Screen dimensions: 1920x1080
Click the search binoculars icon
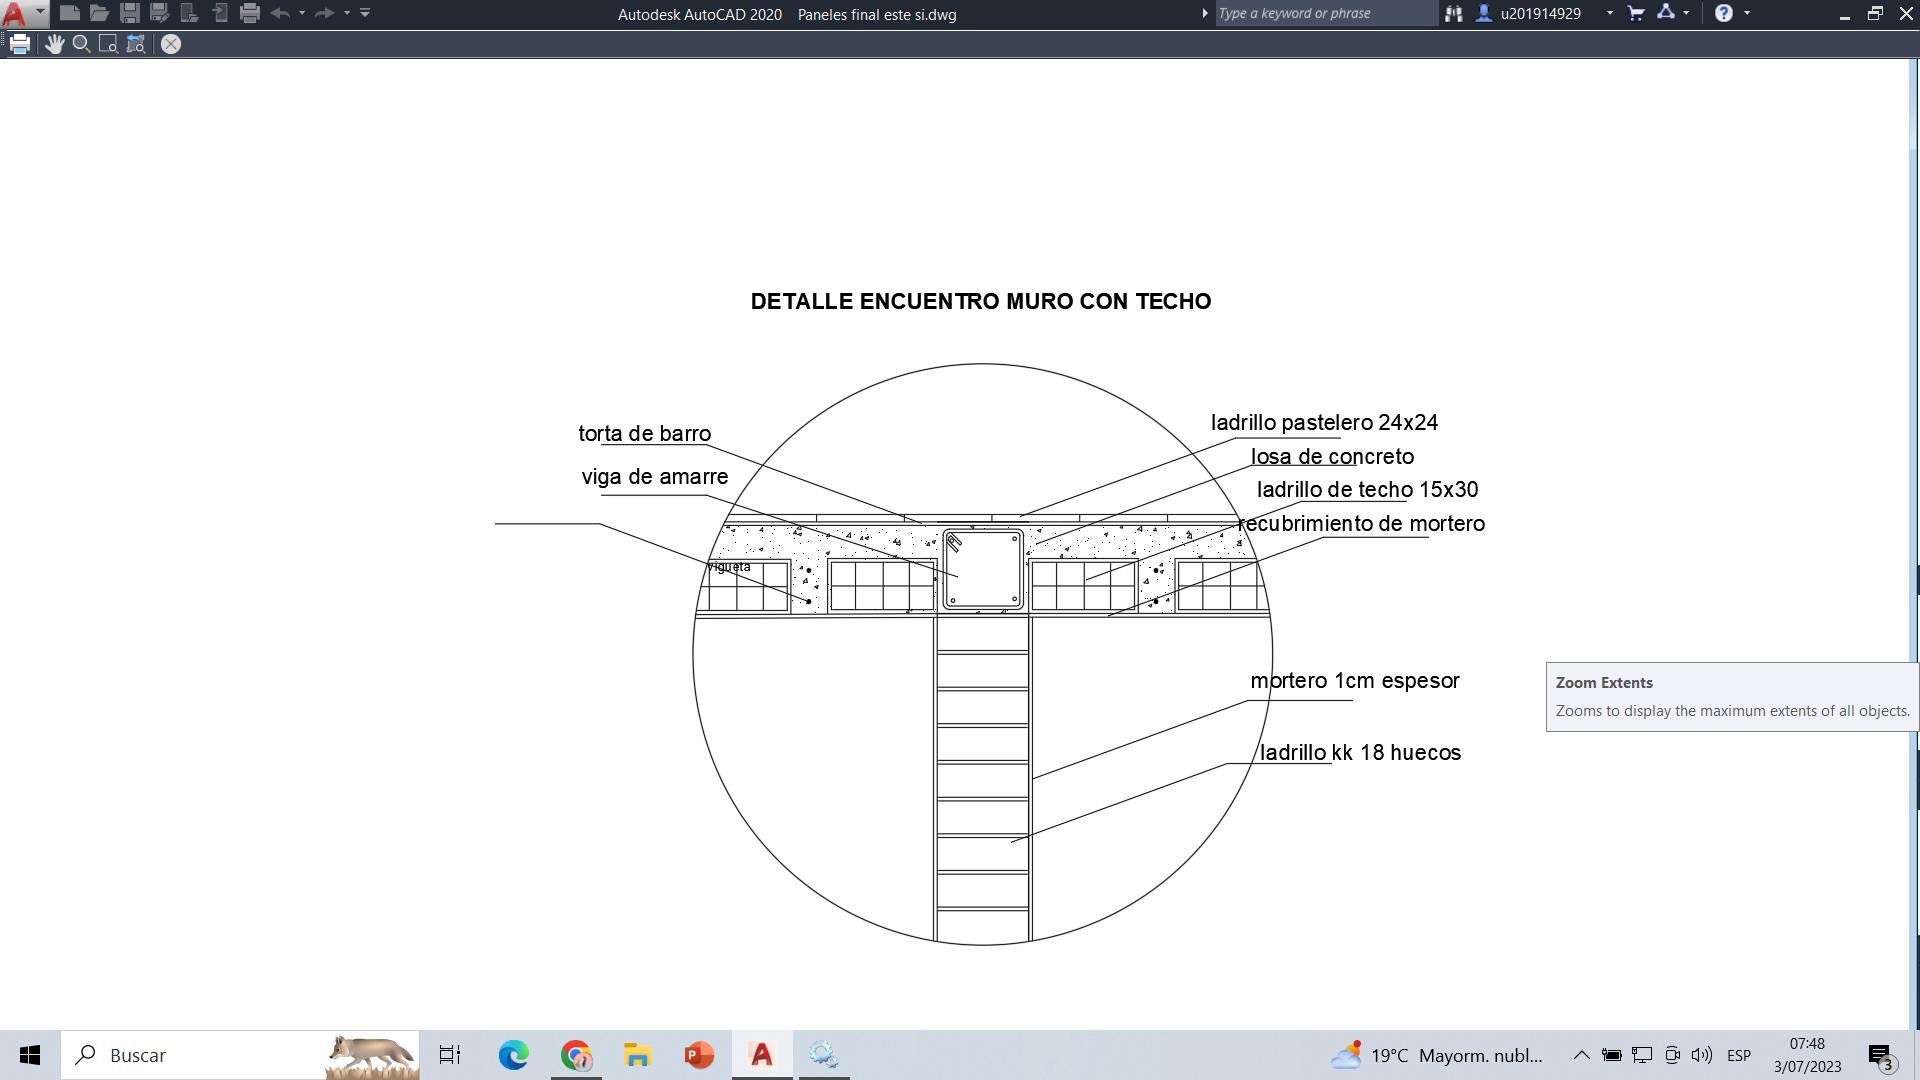tap(1453, 14)
